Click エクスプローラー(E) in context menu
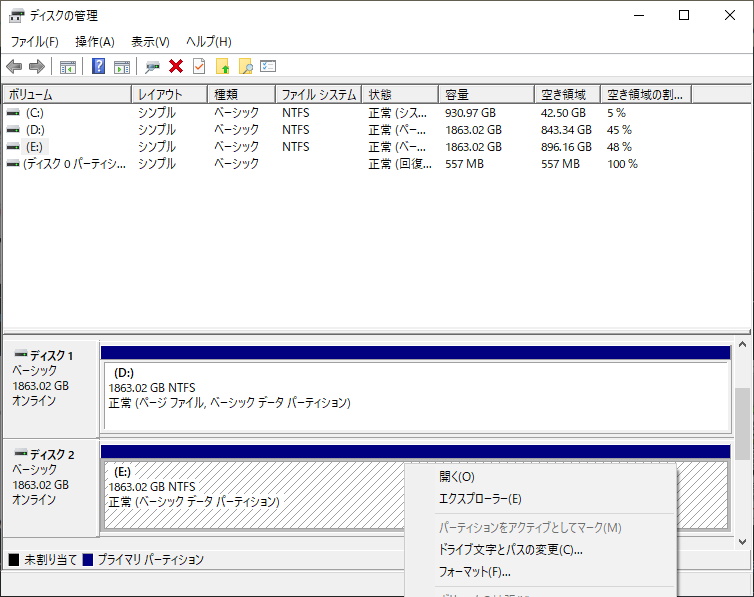The height and width of the screenshot is (597, 754). (x=480, y=499)
